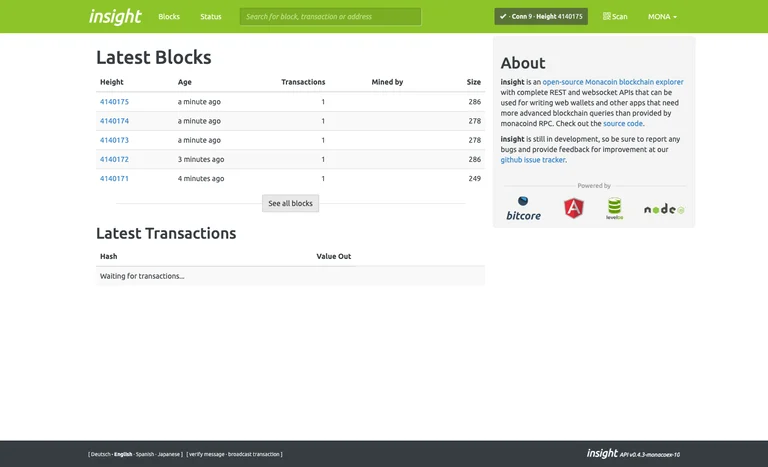Click the Hash column header
This screenshot has width=768, height=467.
tap(108, 256)
